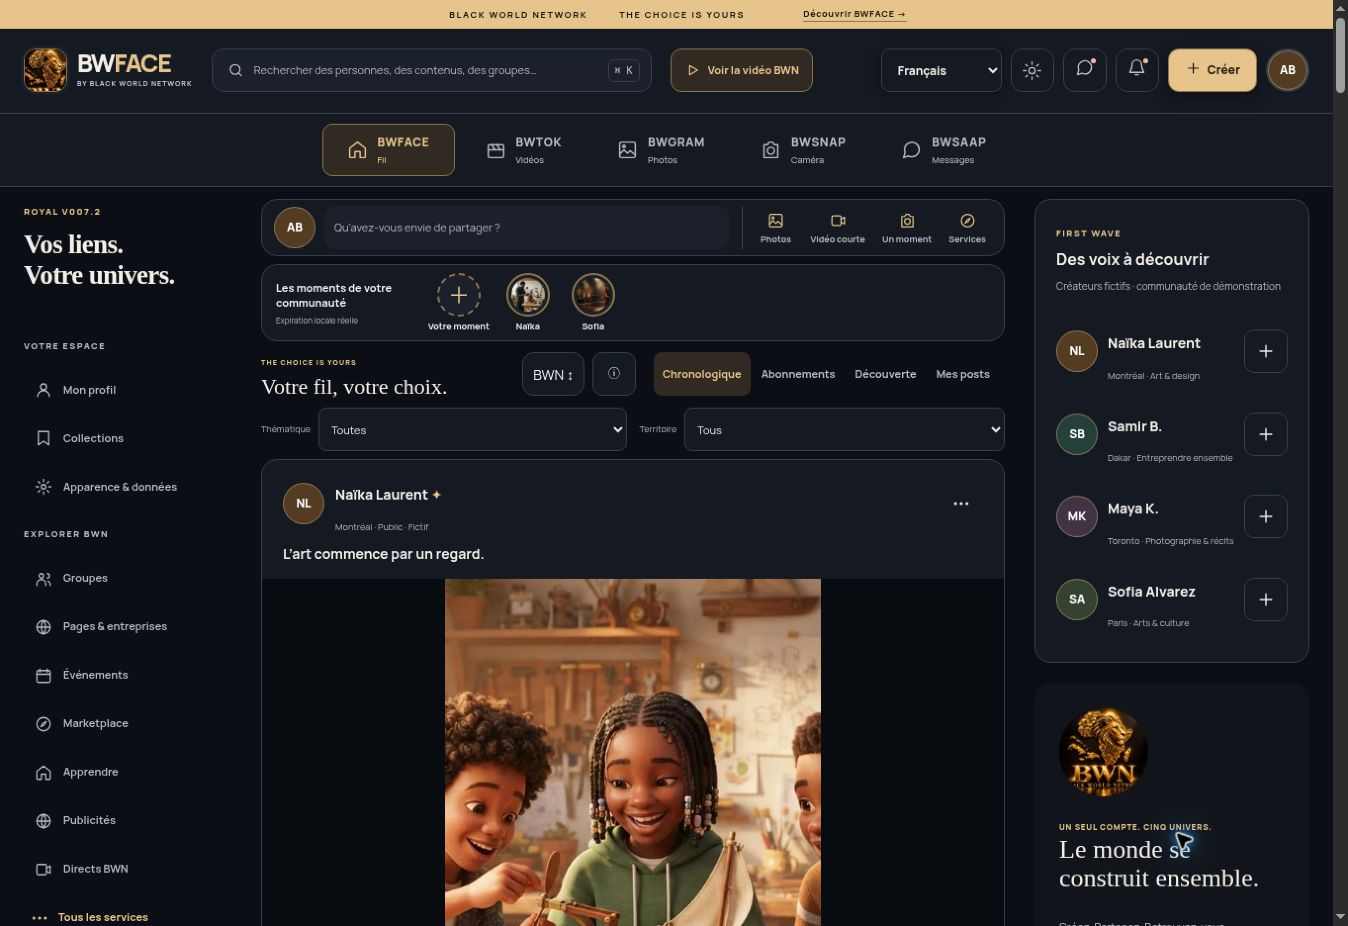This screenshot has width=1348, height=926.
Task: Click the Un moment camera icon
Action: pos(907,228)
